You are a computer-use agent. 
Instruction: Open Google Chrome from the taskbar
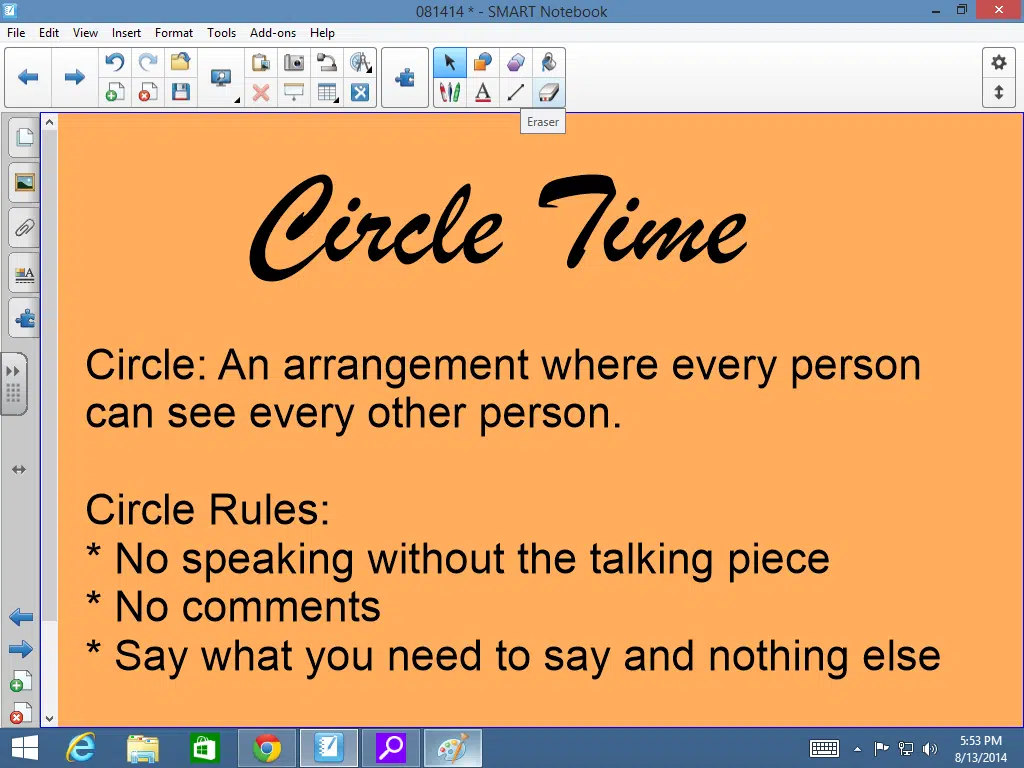[x=266, y=748]
